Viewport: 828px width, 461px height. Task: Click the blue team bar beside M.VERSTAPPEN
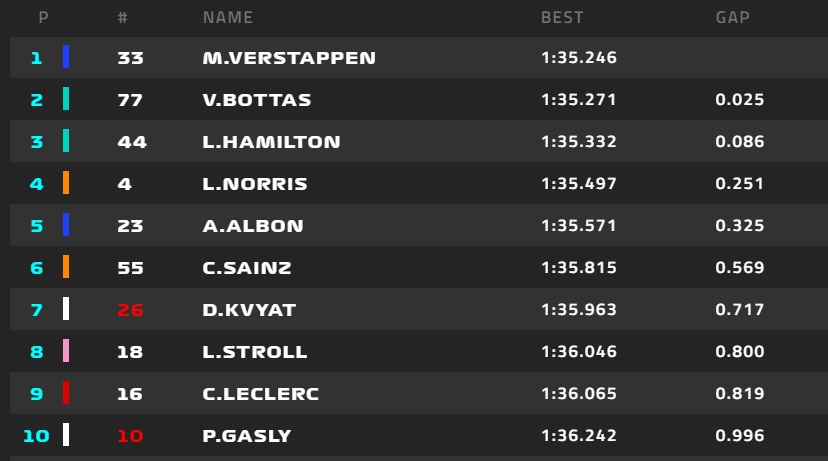[x=66, y=57]
